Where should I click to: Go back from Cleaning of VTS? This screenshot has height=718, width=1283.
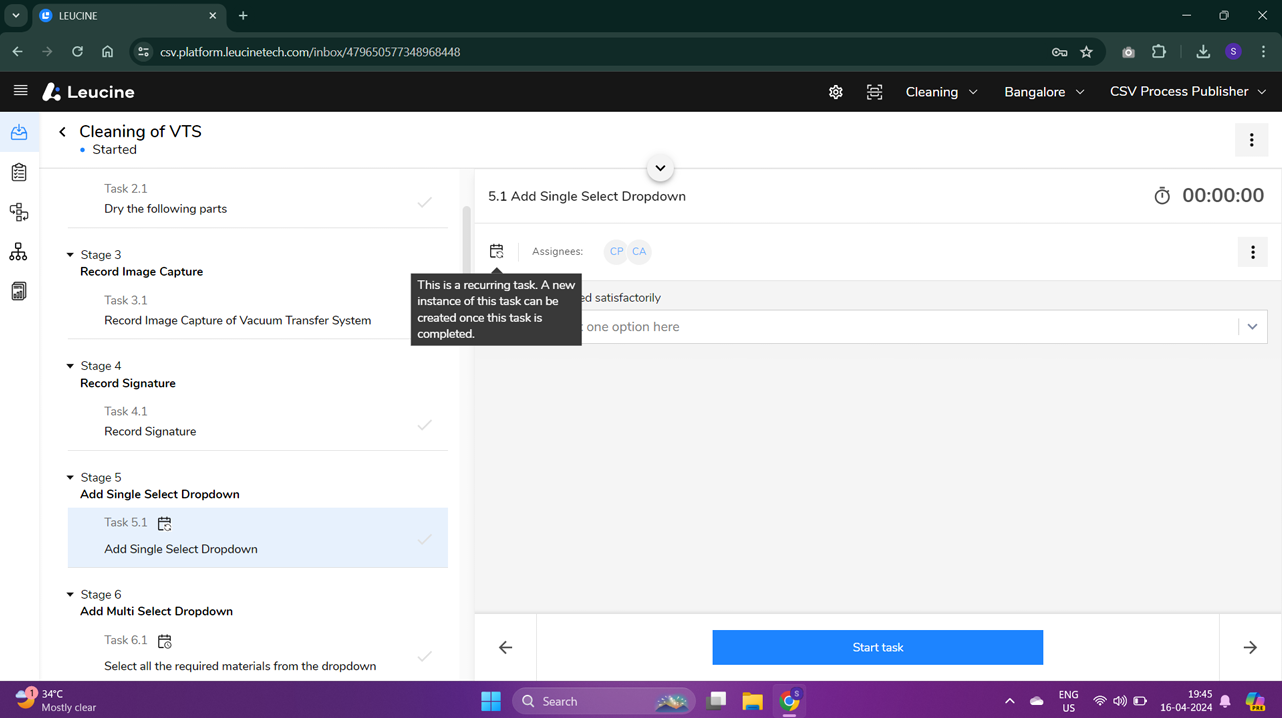(62, 132)
